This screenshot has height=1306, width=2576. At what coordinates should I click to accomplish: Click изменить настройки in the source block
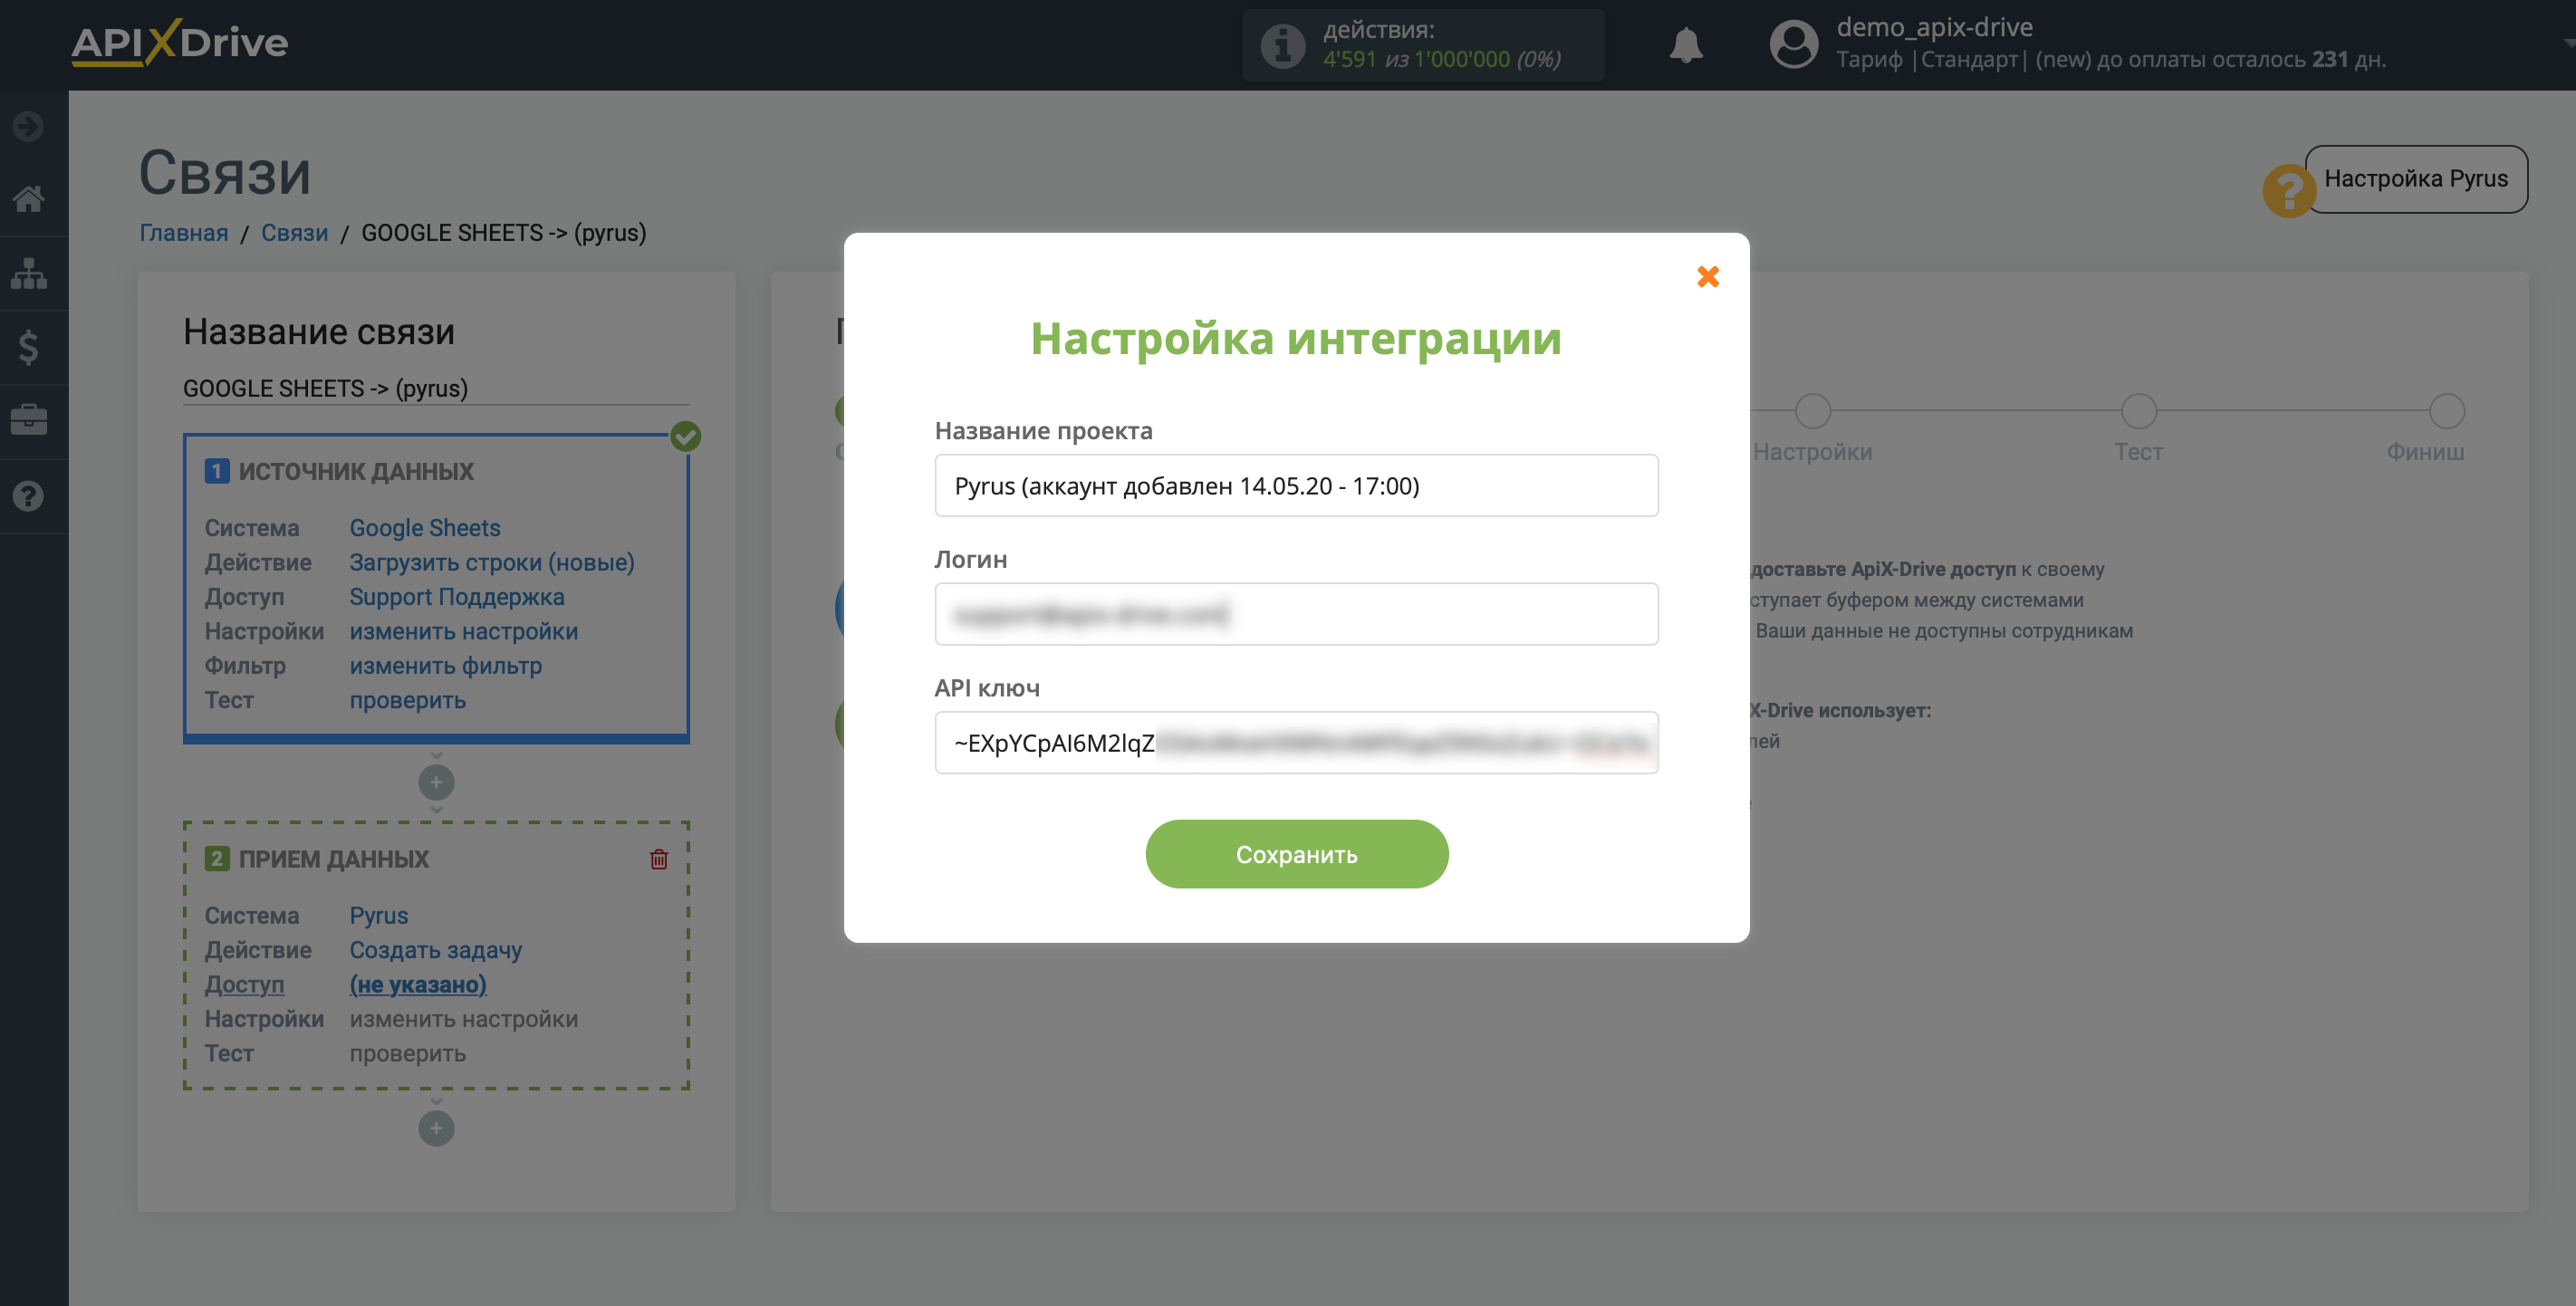coord(464,631)
